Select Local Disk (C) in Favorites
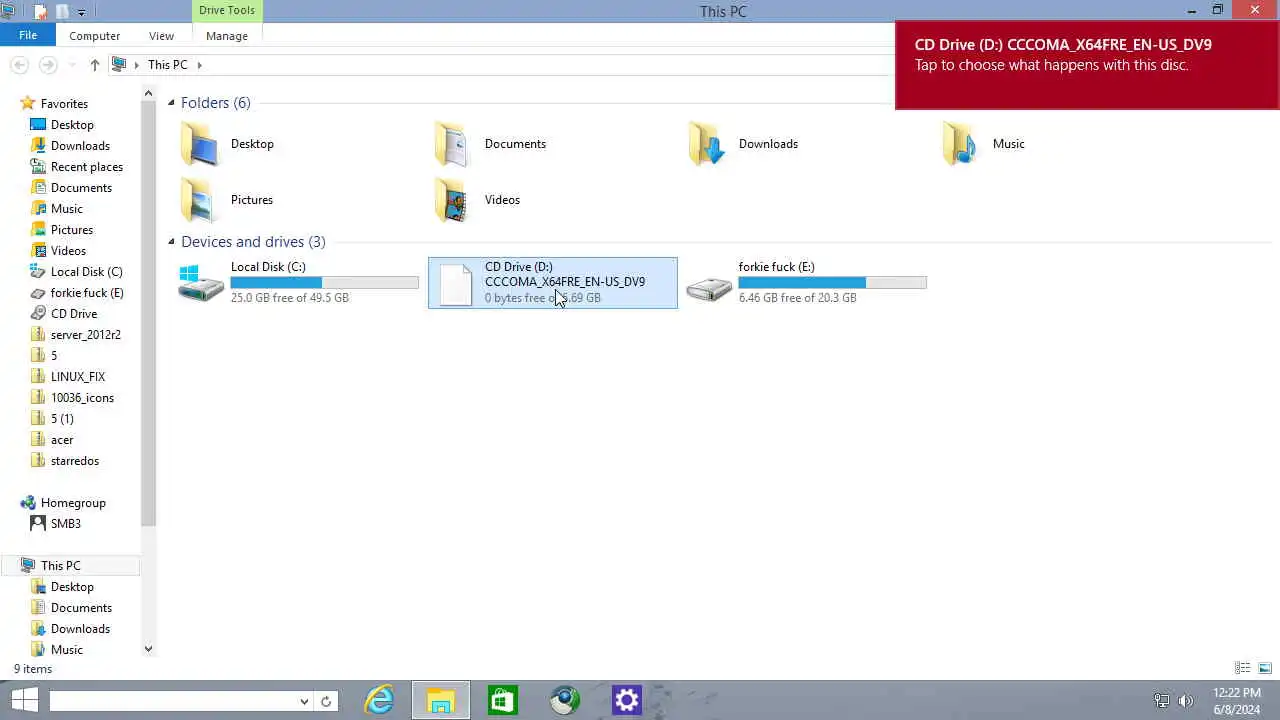The image size is (1280, 720). 87,272
